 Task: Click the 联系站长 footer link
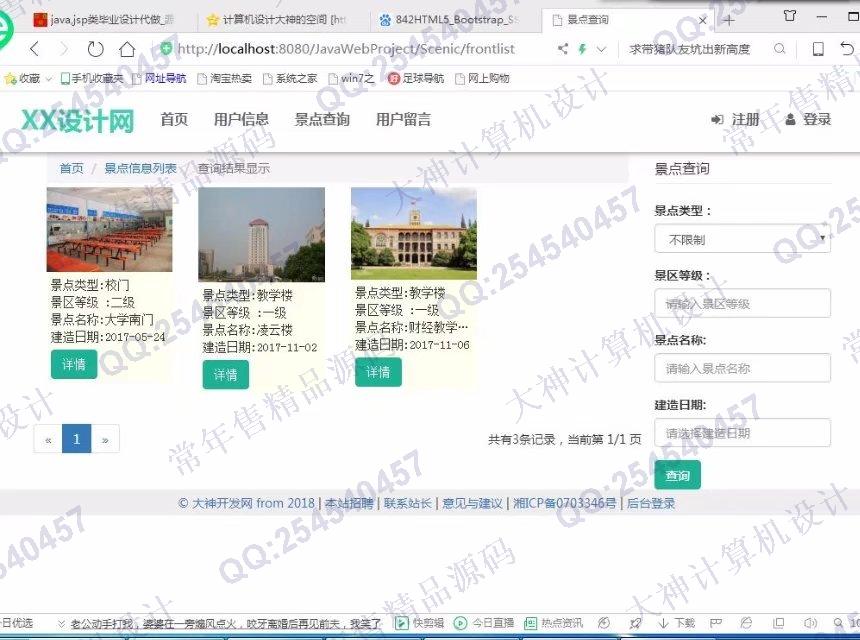tap(408, 503)
